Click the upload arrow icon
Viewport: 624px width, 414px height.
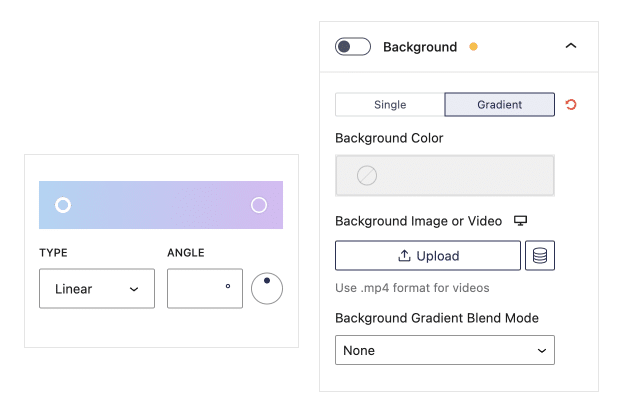click(x=404, y=256)
